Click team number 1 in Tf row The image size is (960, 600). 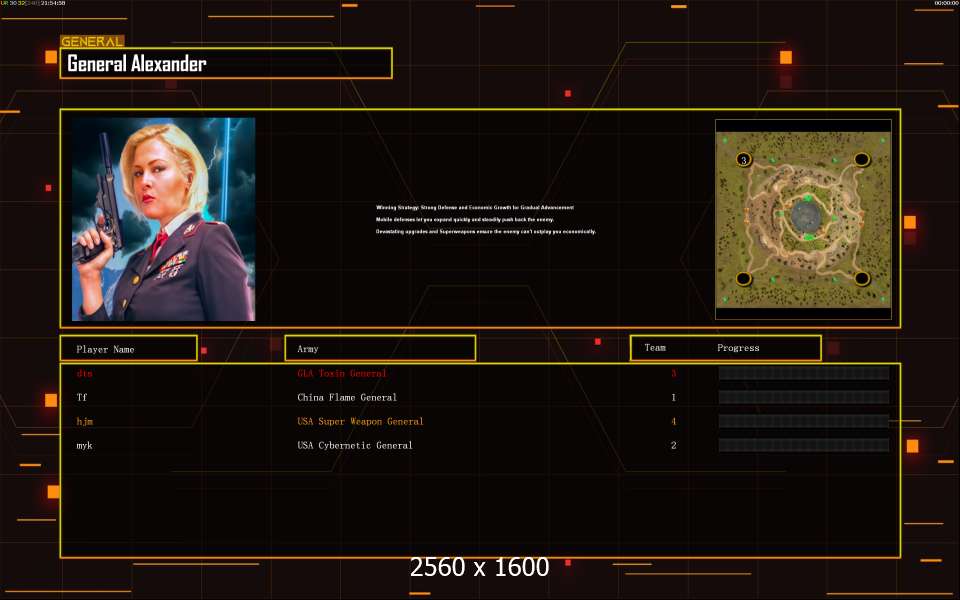pos(673,397)
